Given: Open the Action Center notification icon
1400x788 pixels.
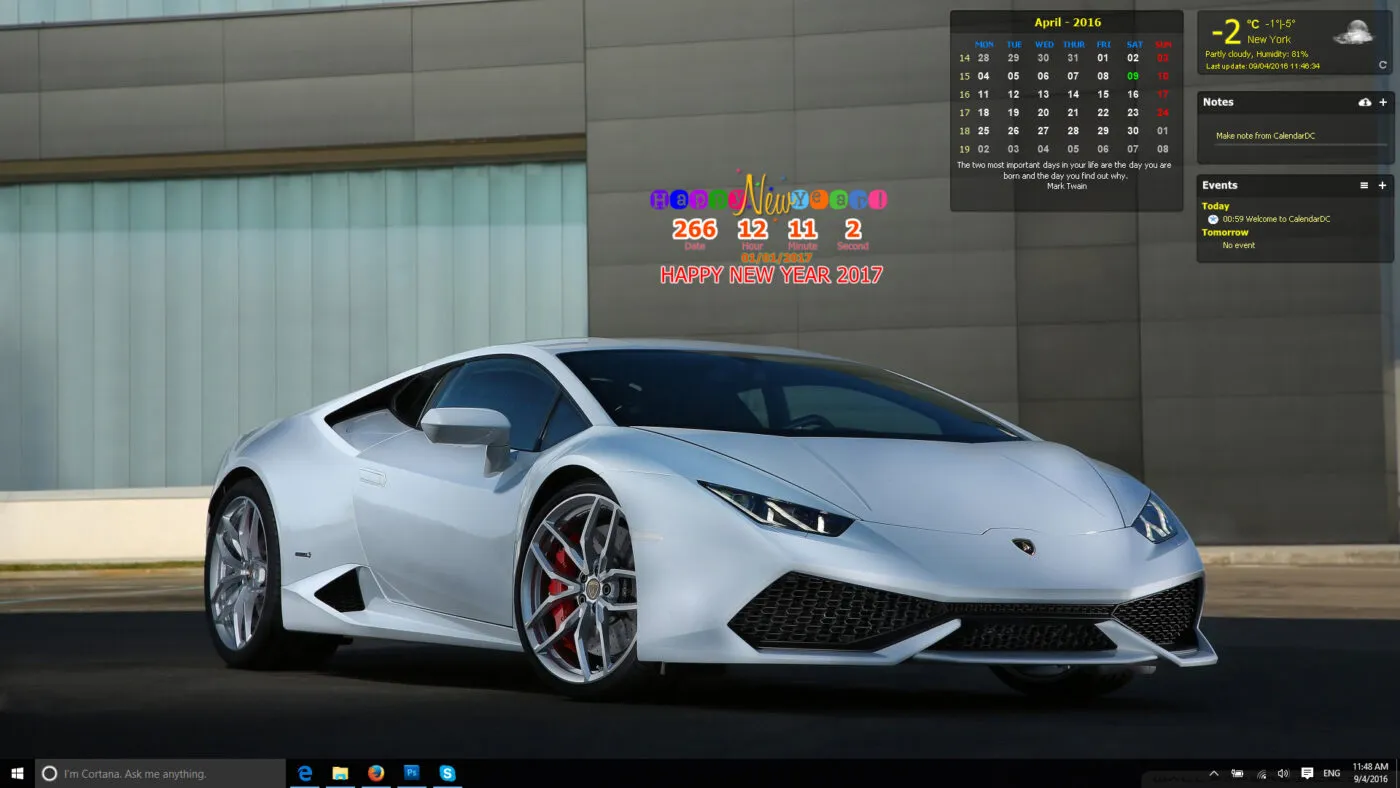Looking at the screenshot, I should (1307, 773).
